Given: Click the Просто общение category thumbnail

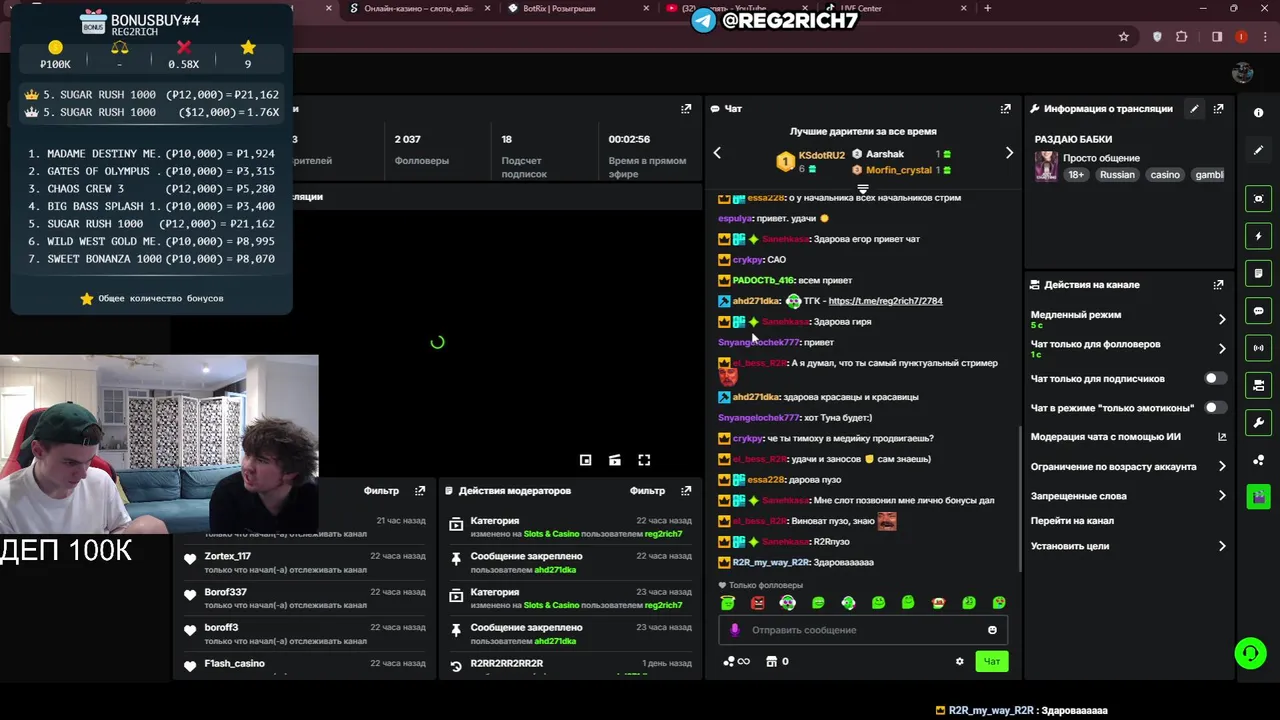Looking at the screenshot, I should point(1046,166).
